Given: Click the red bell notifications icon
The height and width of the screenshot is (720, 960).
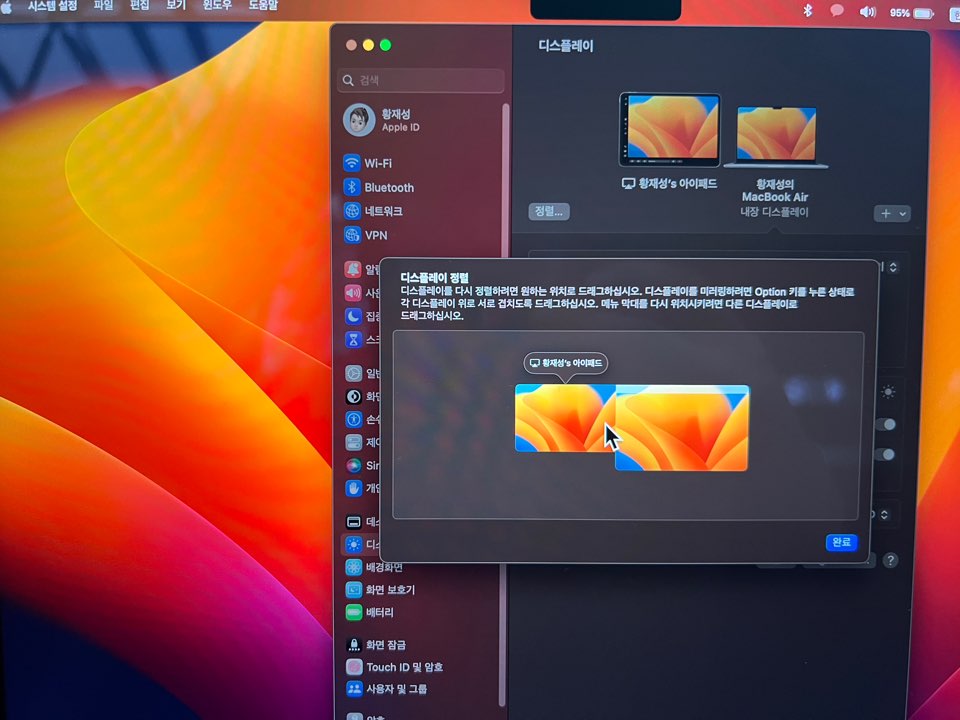Looking at the screenshot, I should pyautogui.click(x=353, y=269).
